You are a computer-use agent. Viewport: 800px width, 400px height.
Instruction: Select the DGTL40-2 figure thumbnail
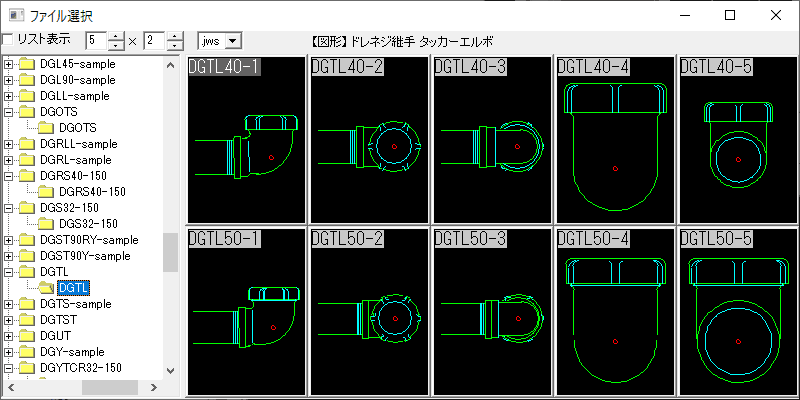point(369,140)
